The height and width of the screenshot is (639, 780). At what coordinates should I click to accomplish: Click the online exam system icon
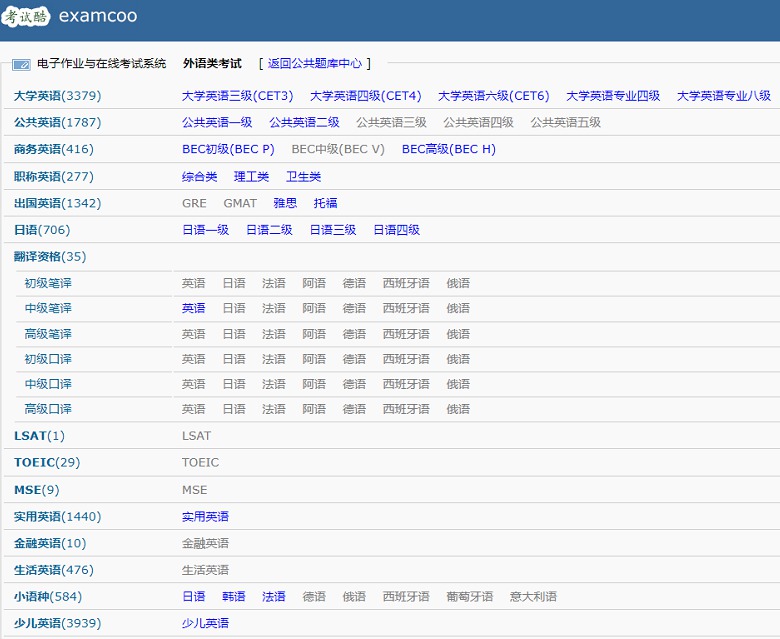(x=21, y=64)
